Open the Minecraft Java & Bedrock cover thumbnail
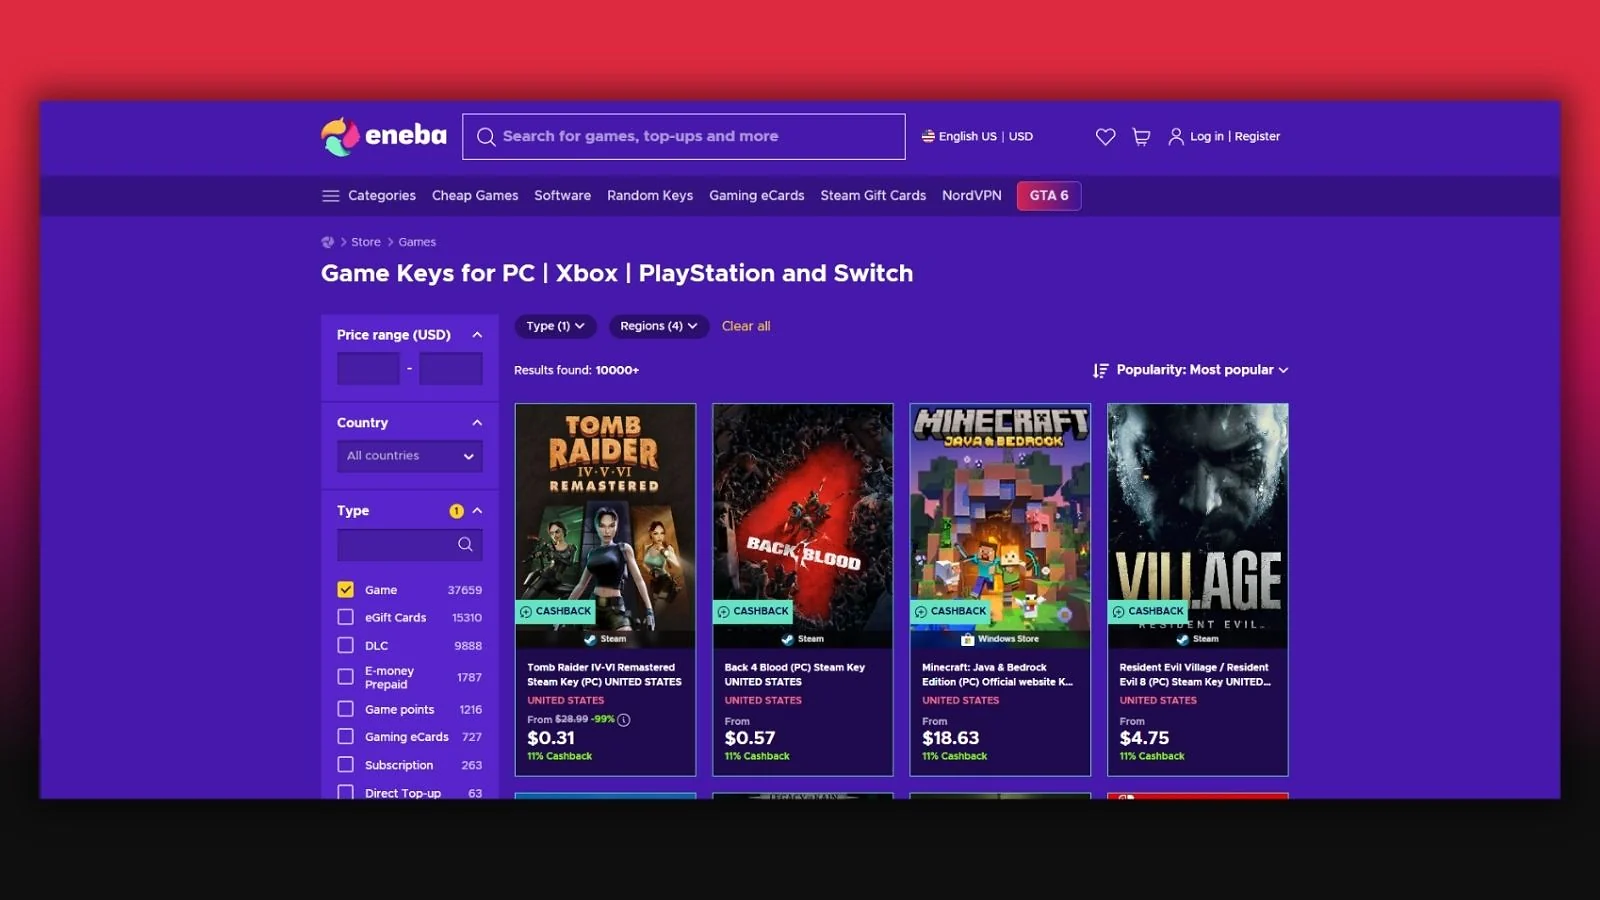This screenshot has width=1600, height=900. point(1000,526)
